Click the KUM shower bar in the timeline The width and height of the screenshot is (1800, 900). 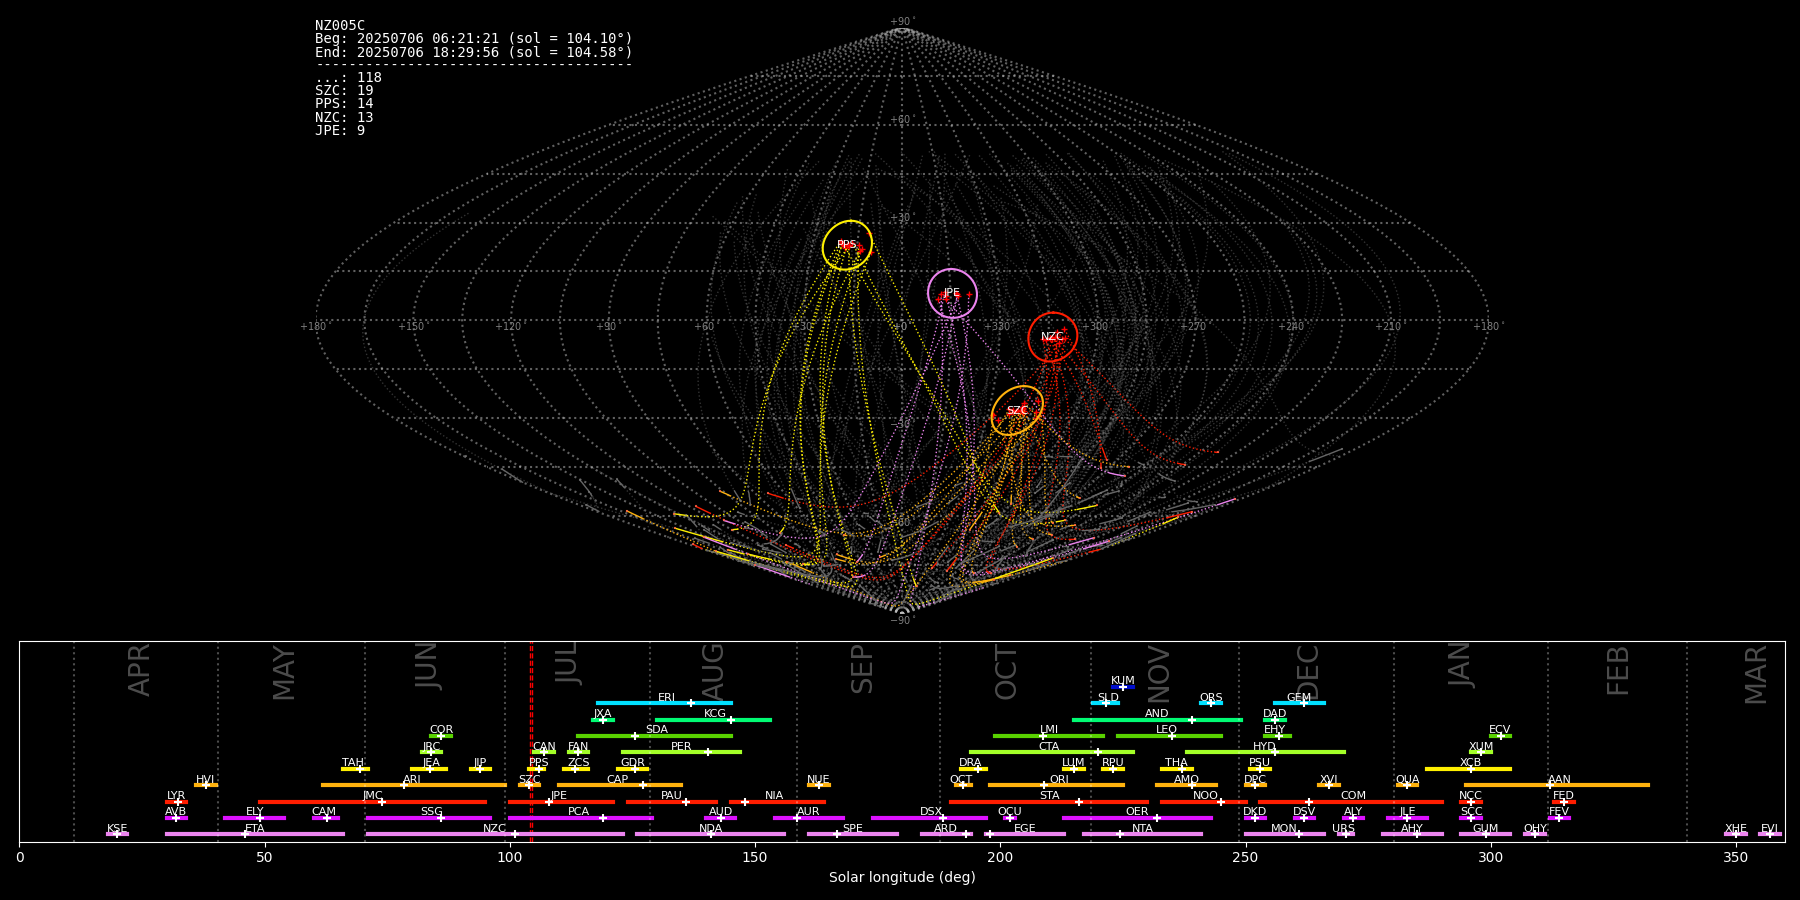point(1123,687)
